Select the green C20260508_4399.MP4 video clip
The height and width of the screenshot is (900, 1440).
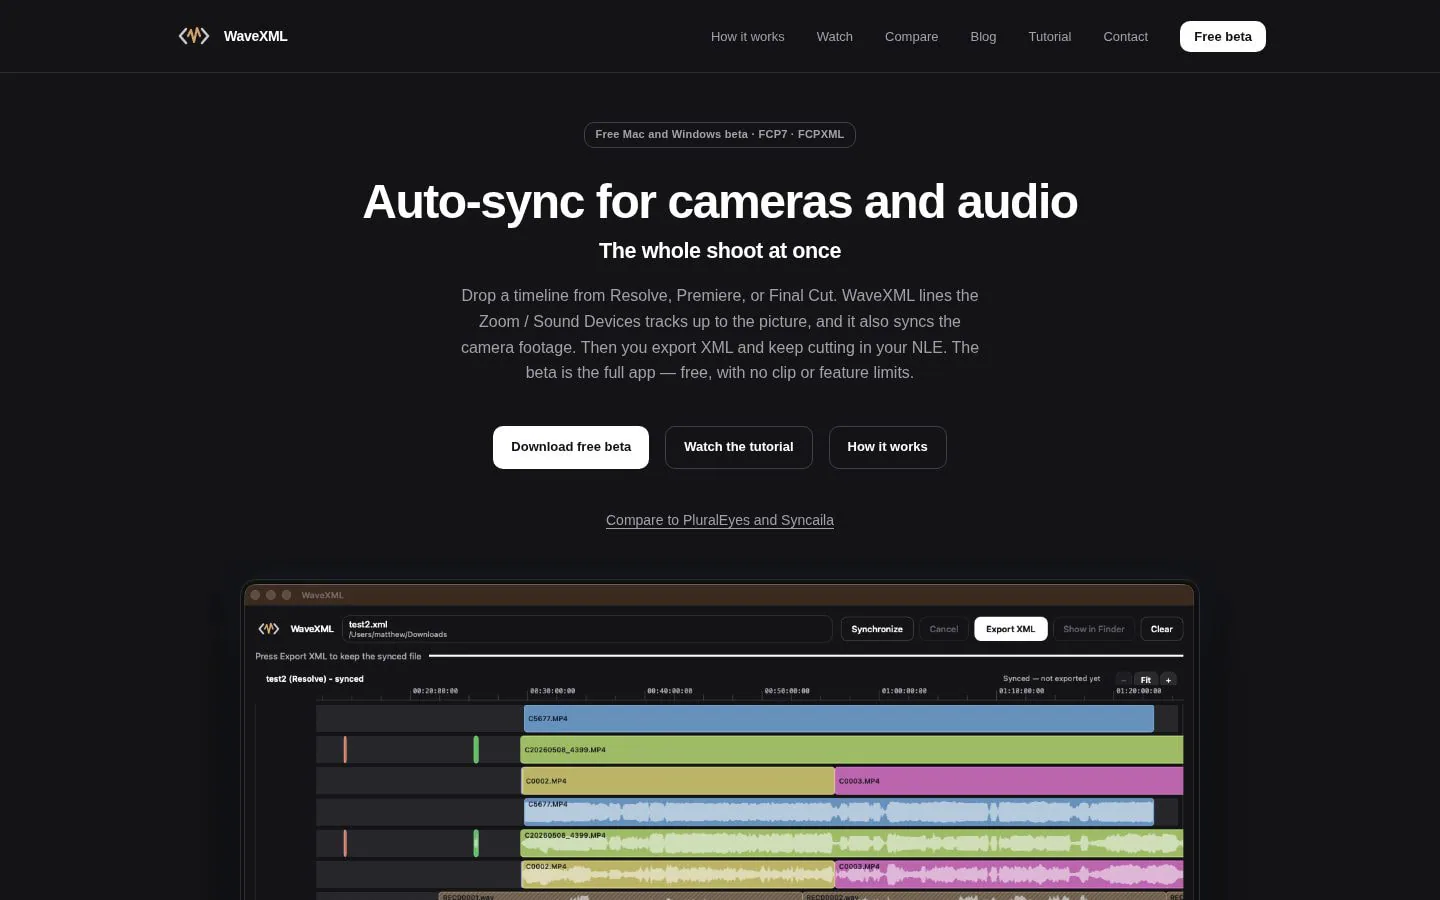pos(852,750)
